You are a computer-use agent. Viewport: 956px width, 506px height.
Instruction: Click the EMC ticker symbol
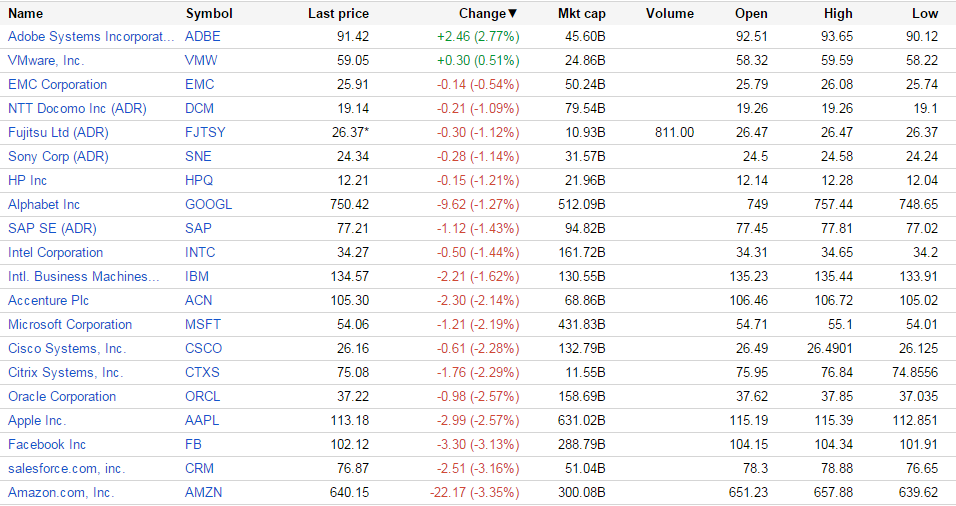pos(200,84)
